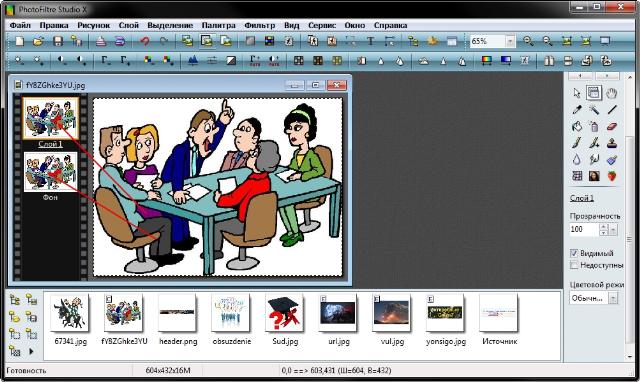Screen dimensions: 640x382
Task: Click the Print icon in the toolbar
Action: (100, 41)
